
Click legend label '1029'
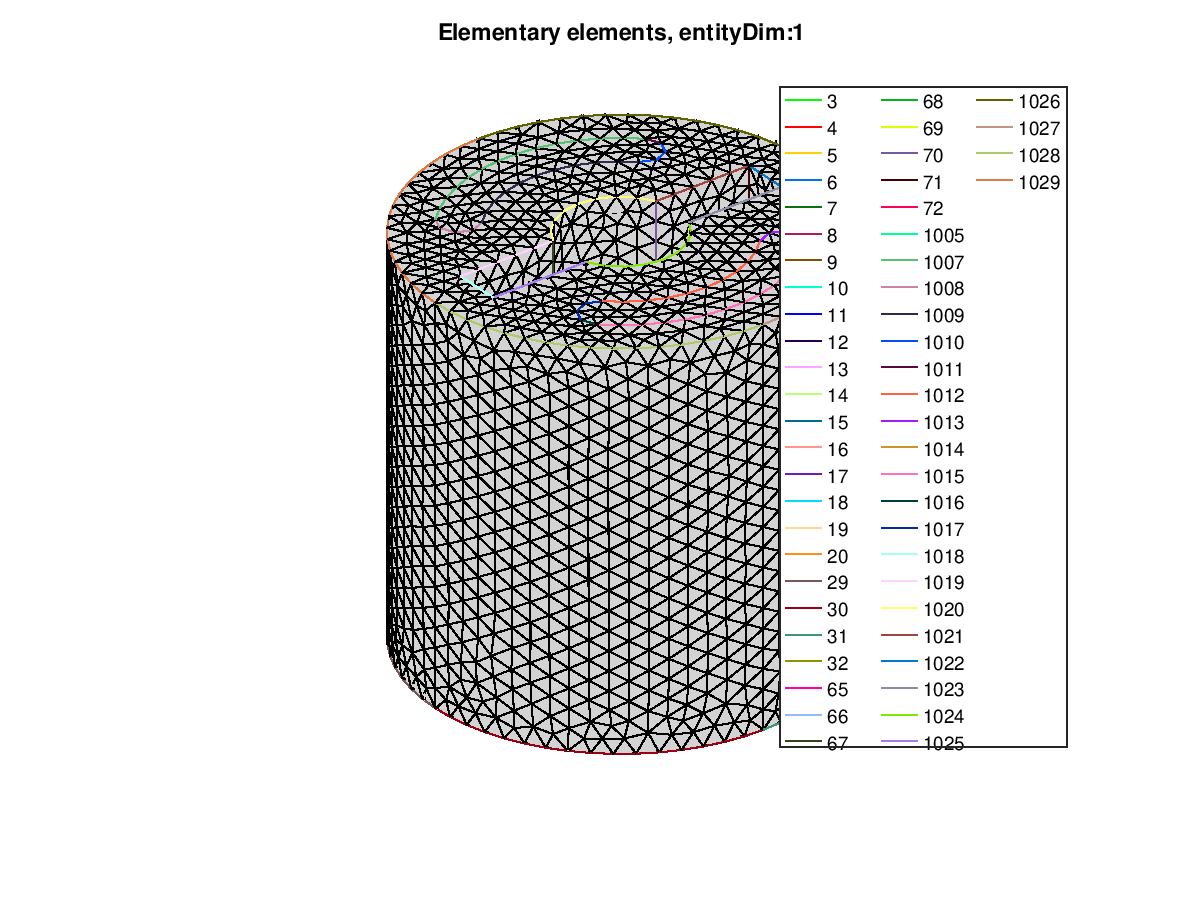[1039, 183]
